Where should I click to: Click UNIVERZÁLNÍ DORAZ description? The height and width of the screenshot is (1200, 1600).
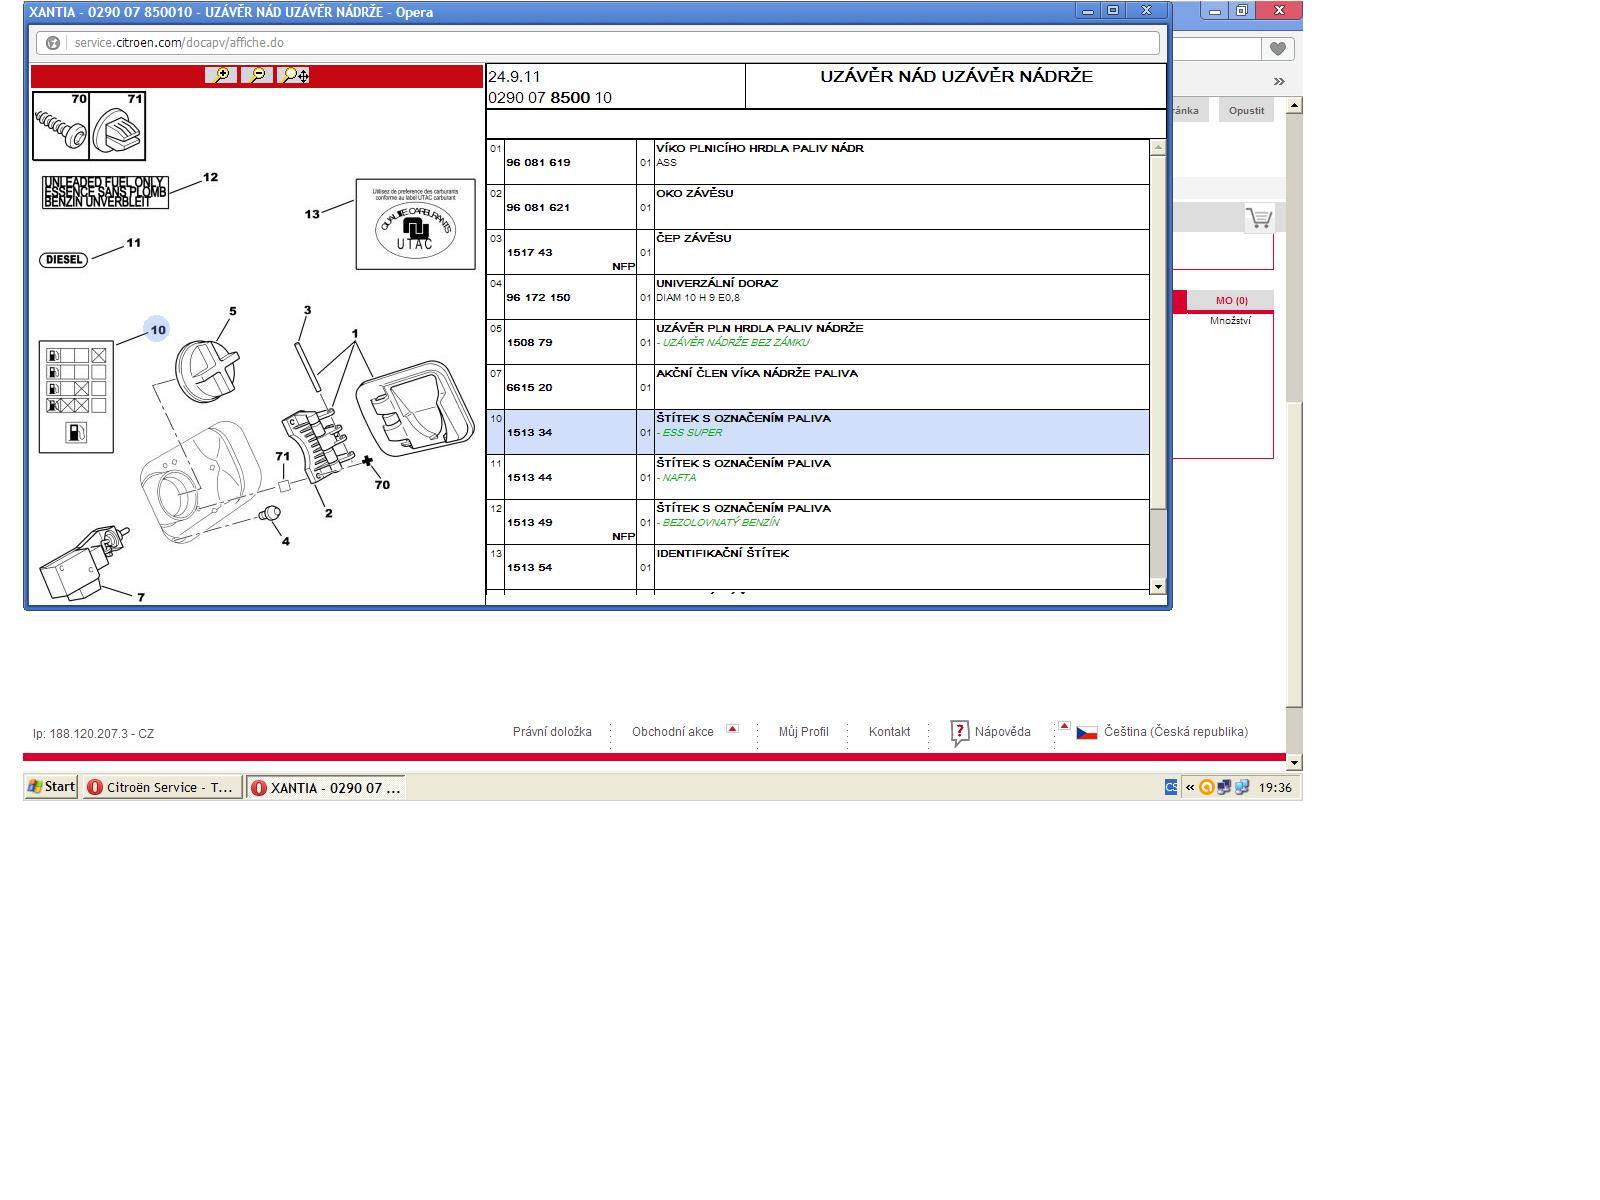pos(717,283)
